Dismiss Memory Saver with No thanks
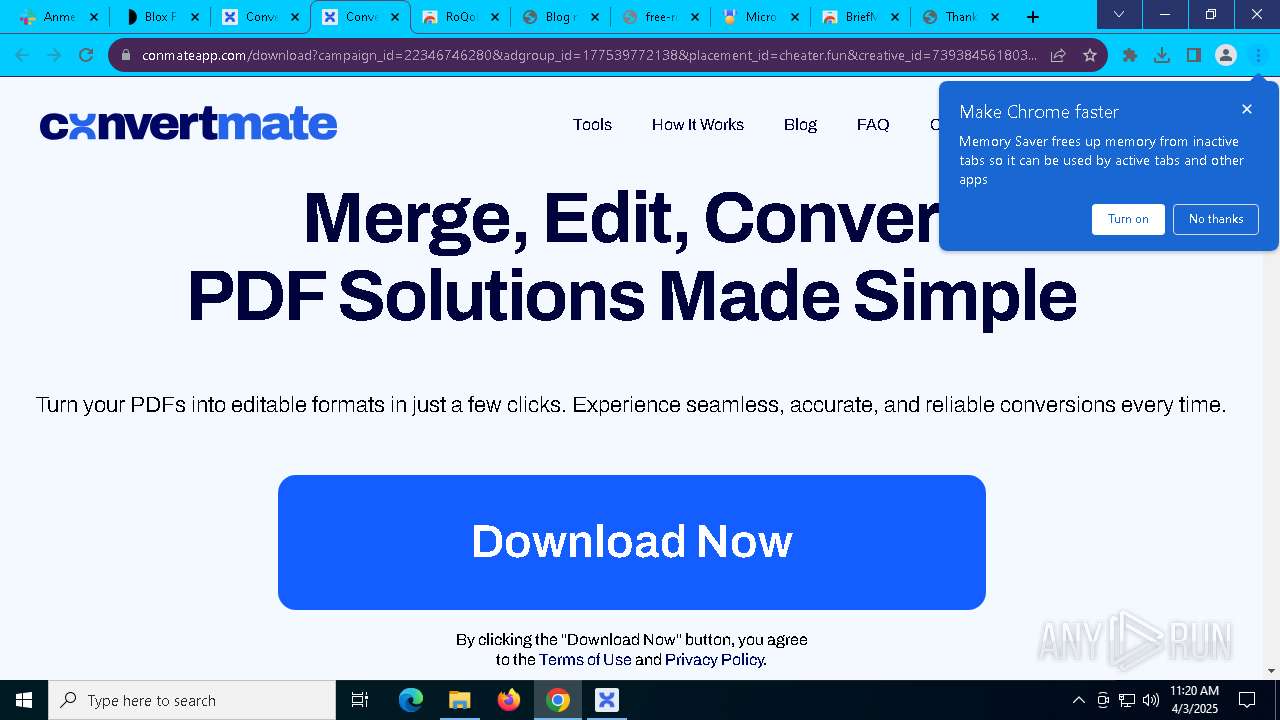 click(1216, 219)
